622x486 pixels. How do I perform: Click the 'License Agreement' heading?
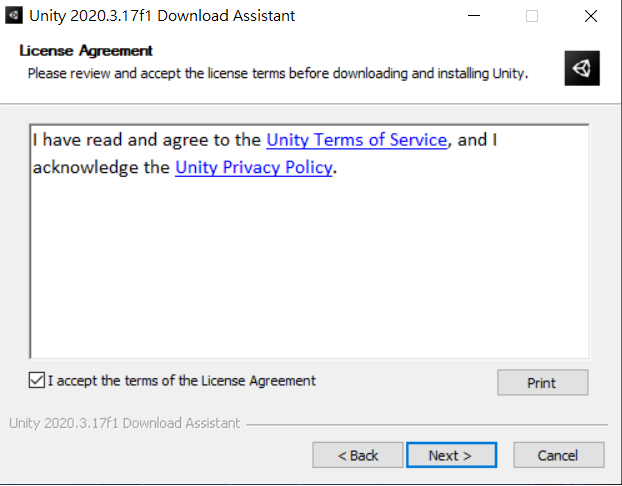pyautogui.click(x=86, y=51)
